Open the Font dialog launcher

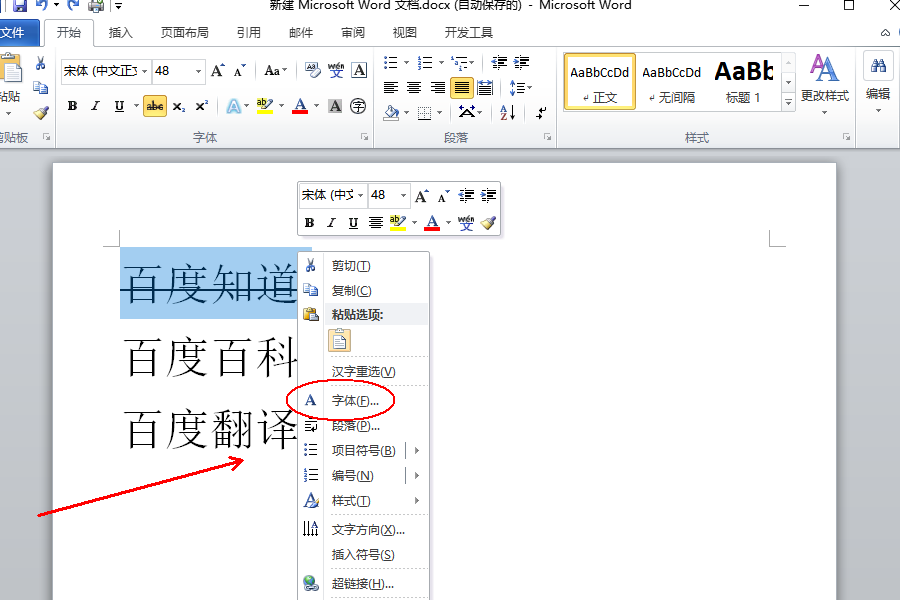tap(364, 137)
